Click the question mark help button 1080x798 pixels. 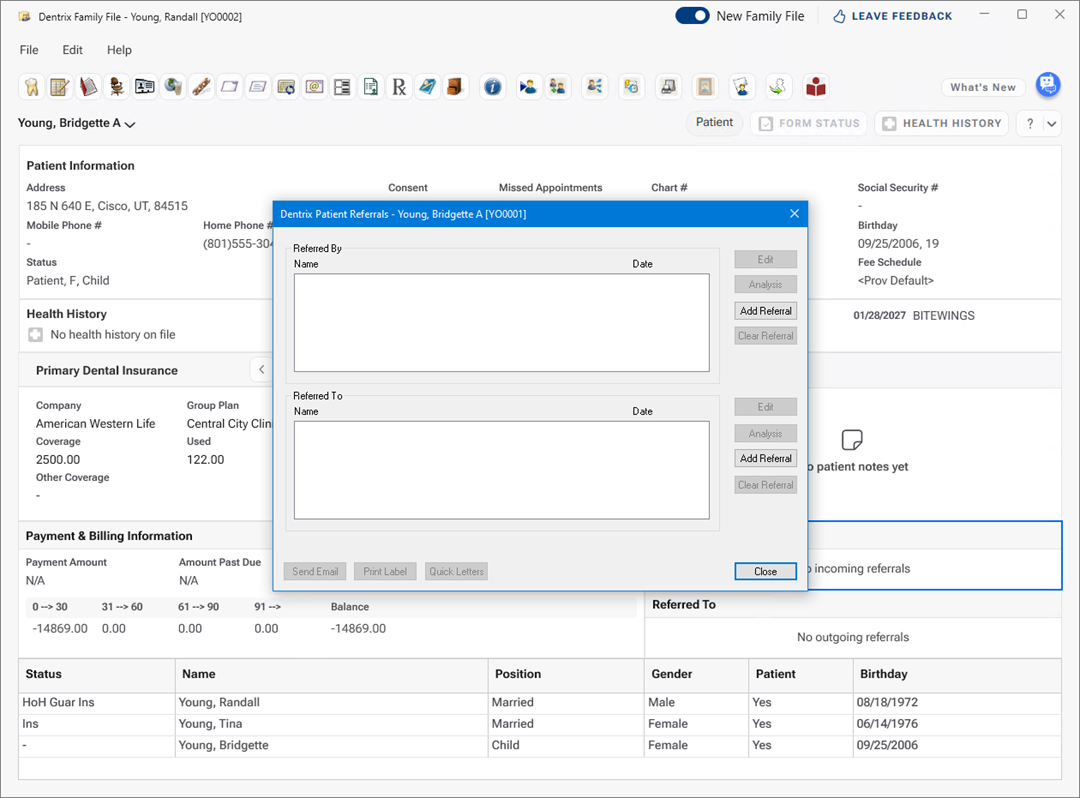click(x=1030, y=124)
